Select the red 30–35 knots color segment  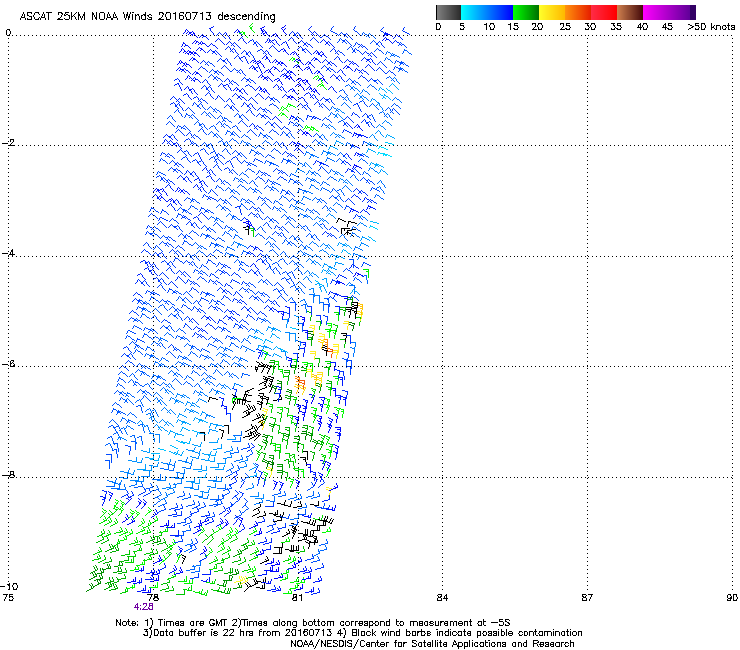[x=604, y=12]
